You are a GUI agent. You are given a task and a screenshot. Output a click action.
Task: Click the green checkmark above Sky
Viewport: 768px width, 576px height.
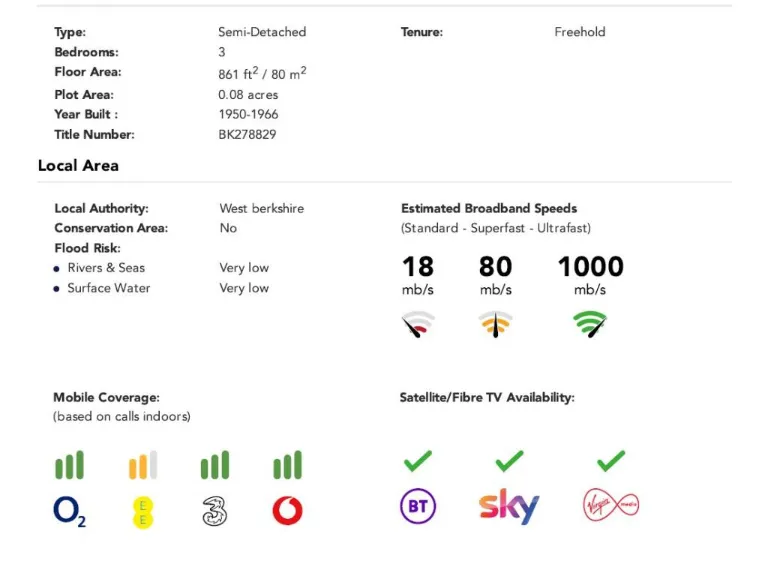click(x=509, y=461)
